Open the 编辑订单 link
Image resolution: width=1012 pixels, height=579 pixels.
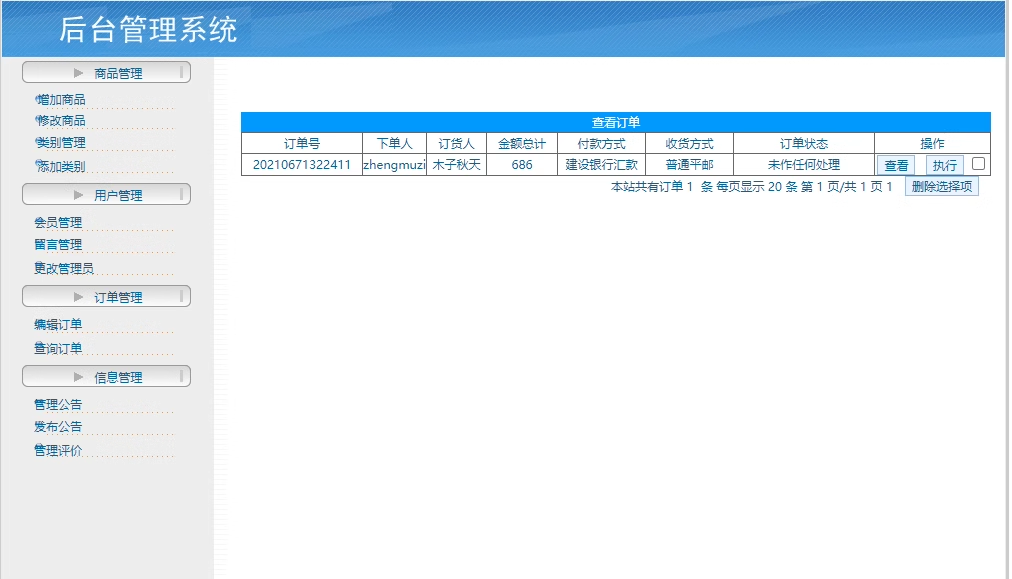58,325
